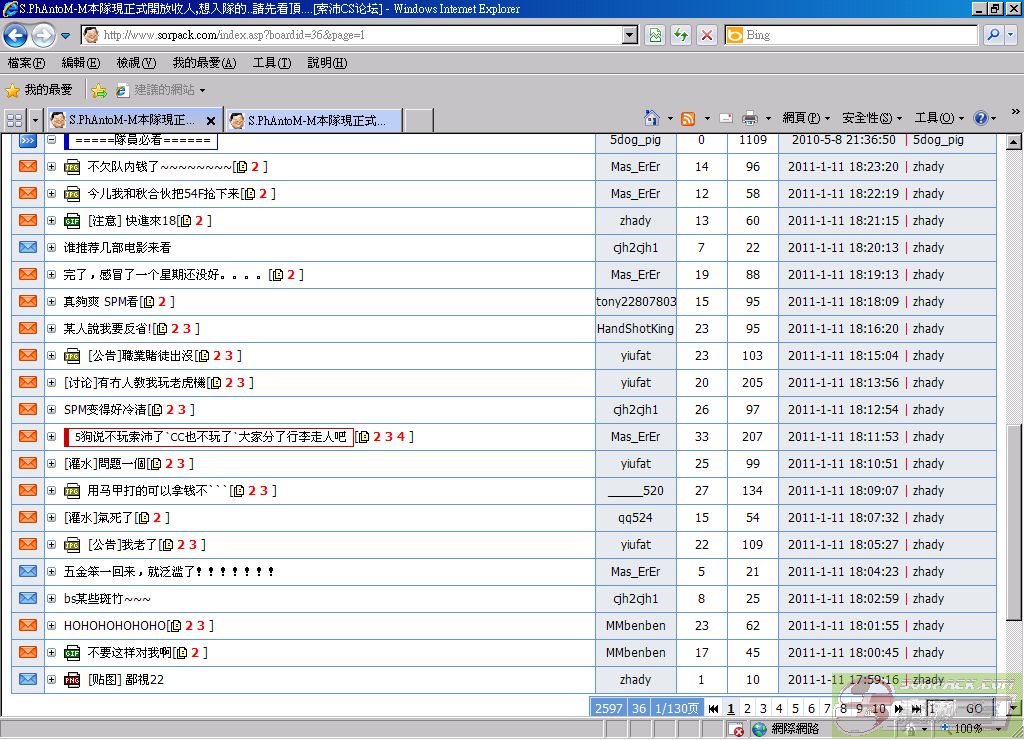
Task: Click the last page arrow in pagination
Action: 916,708
